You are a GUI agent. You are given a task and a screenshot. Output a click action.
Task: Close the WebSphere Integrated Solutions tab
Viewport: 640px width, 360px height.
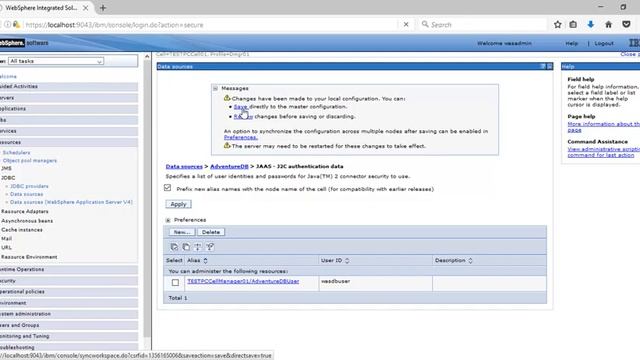click(x=85, y=8)
